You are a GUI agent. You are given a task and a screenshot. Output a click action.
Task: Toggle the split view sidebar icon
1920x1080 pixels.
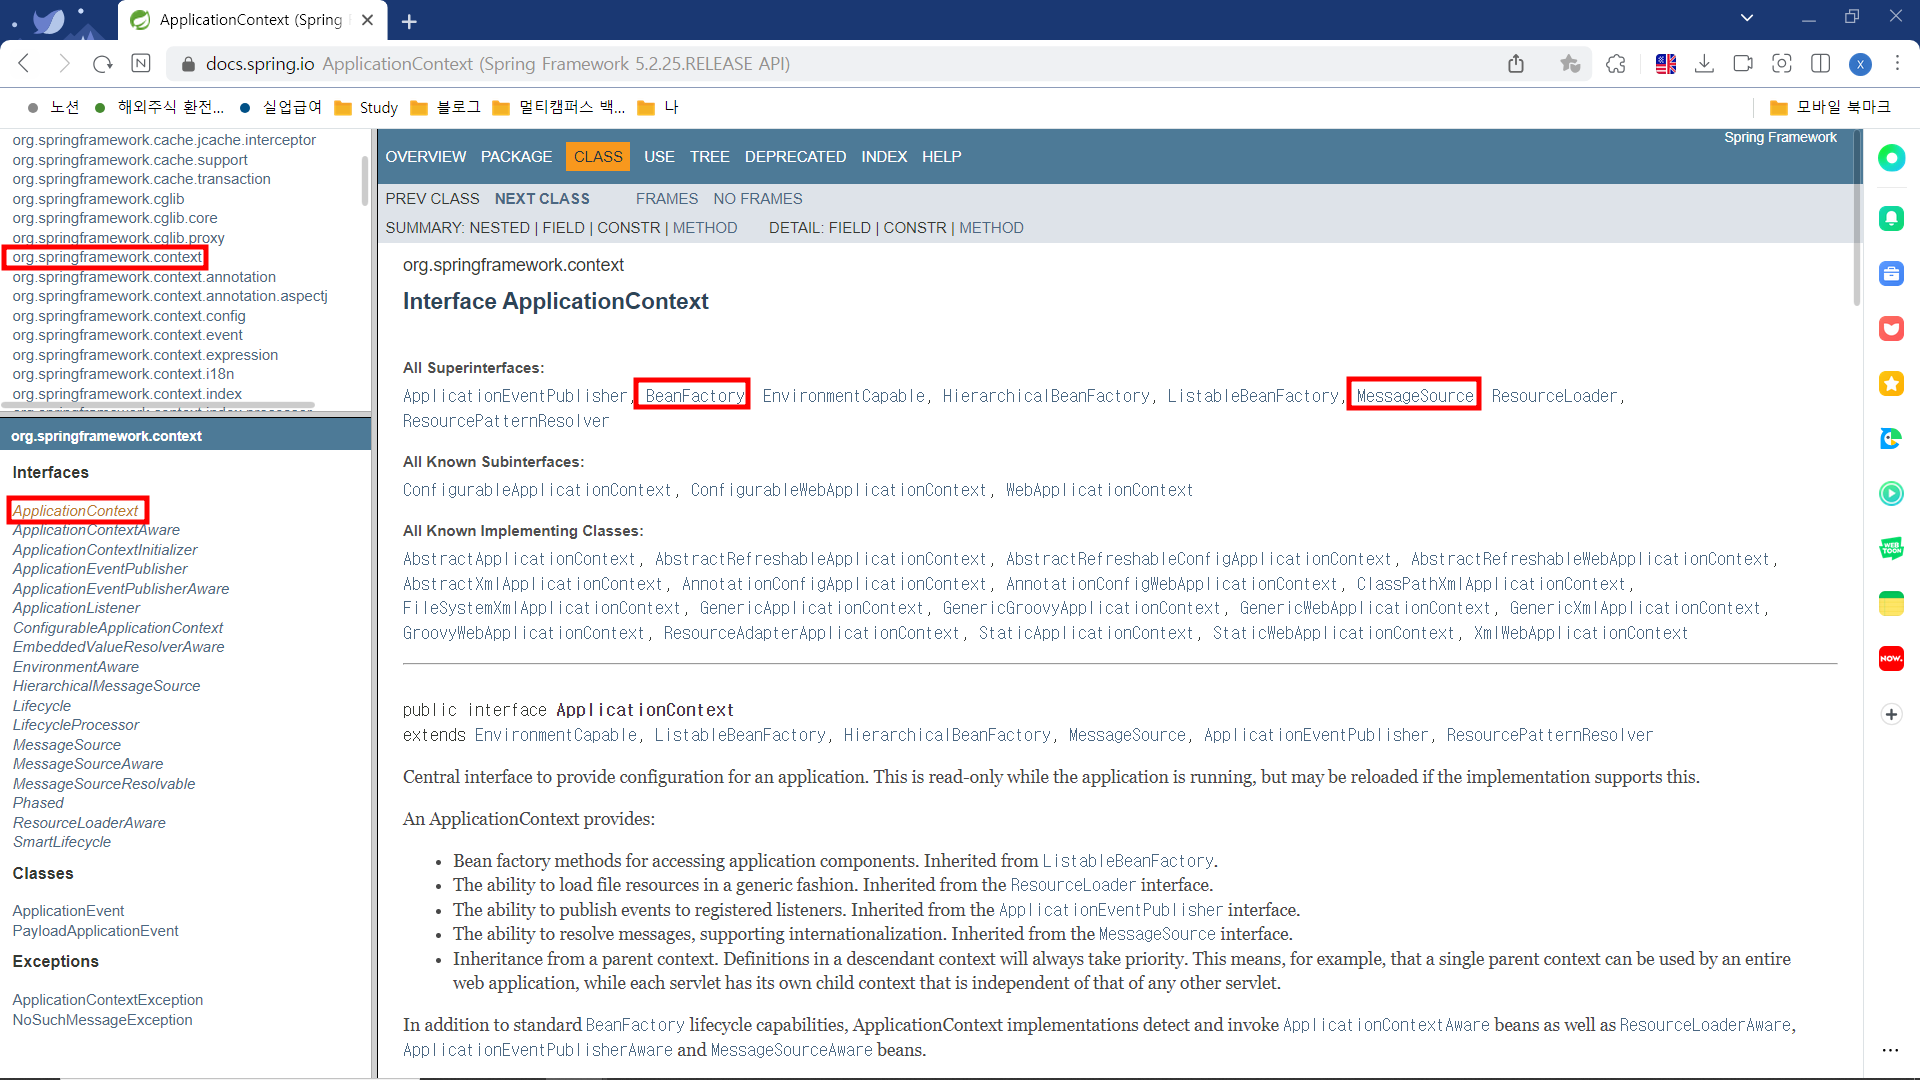pos(1821,64)
